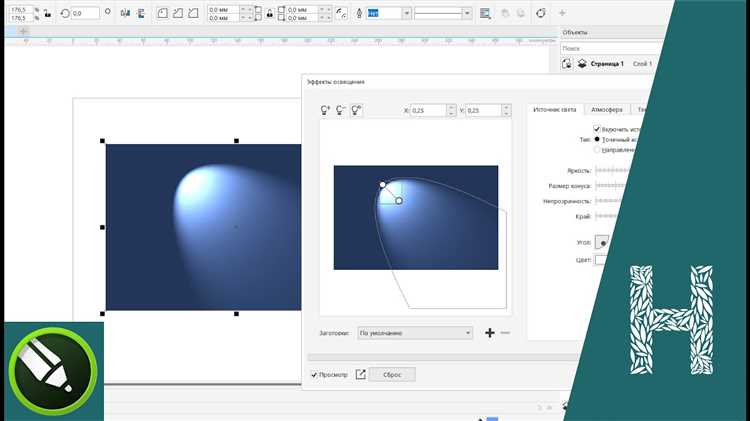Add a new light source with plus bulb
Image resolution: width=750 pixels, height=421 pixels.
(x=325, y=111)
